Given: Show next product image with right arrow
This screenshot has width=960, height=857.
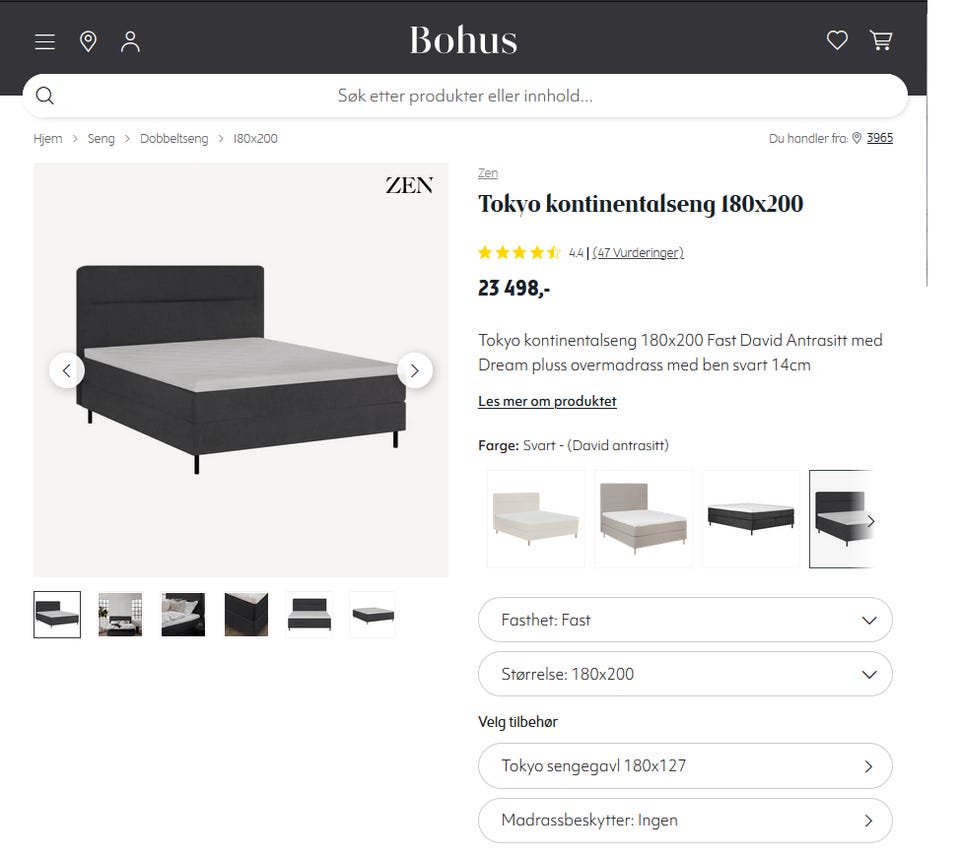Looking at the screenshot, I should 415,370.
